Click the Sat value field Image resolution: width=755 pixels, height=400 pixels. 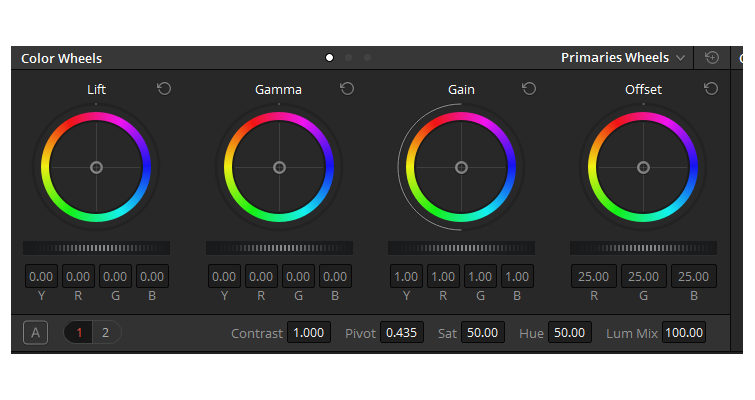pos(484,333)
